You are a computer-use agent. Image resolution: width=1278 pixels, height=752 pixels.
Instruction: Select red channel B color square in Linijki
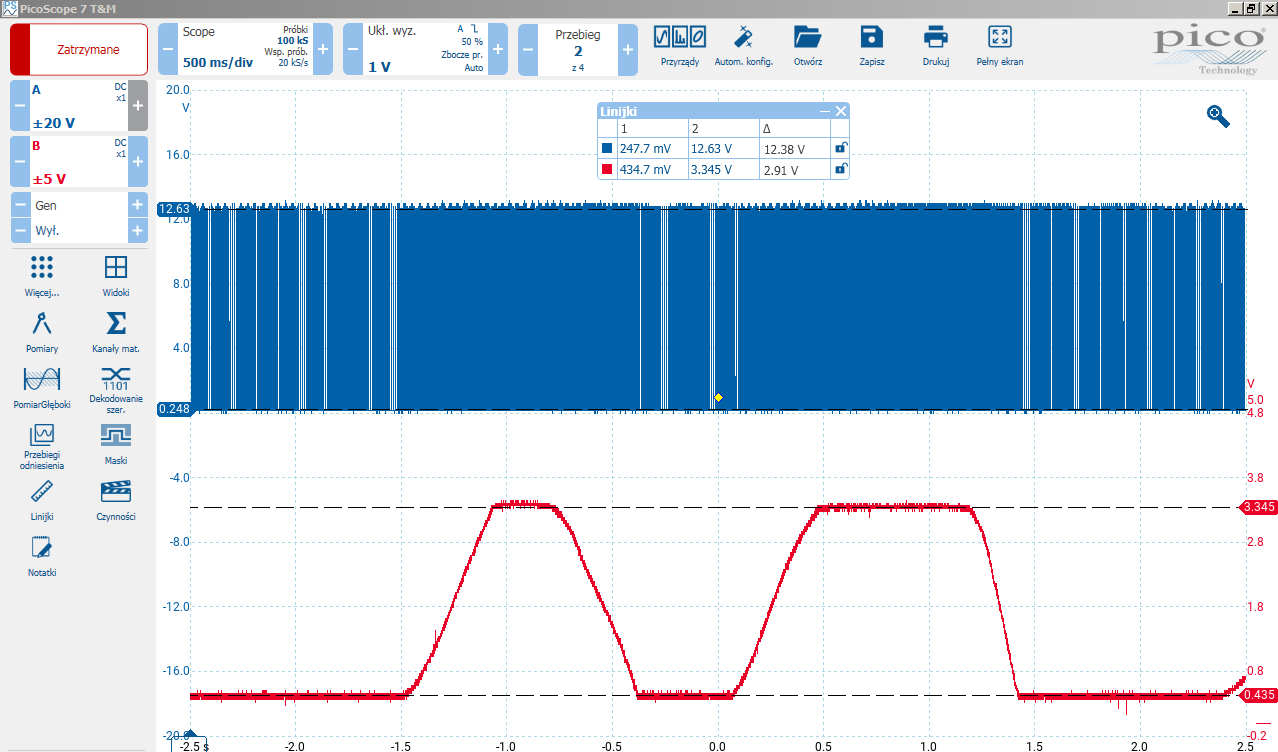pos(607,169)
